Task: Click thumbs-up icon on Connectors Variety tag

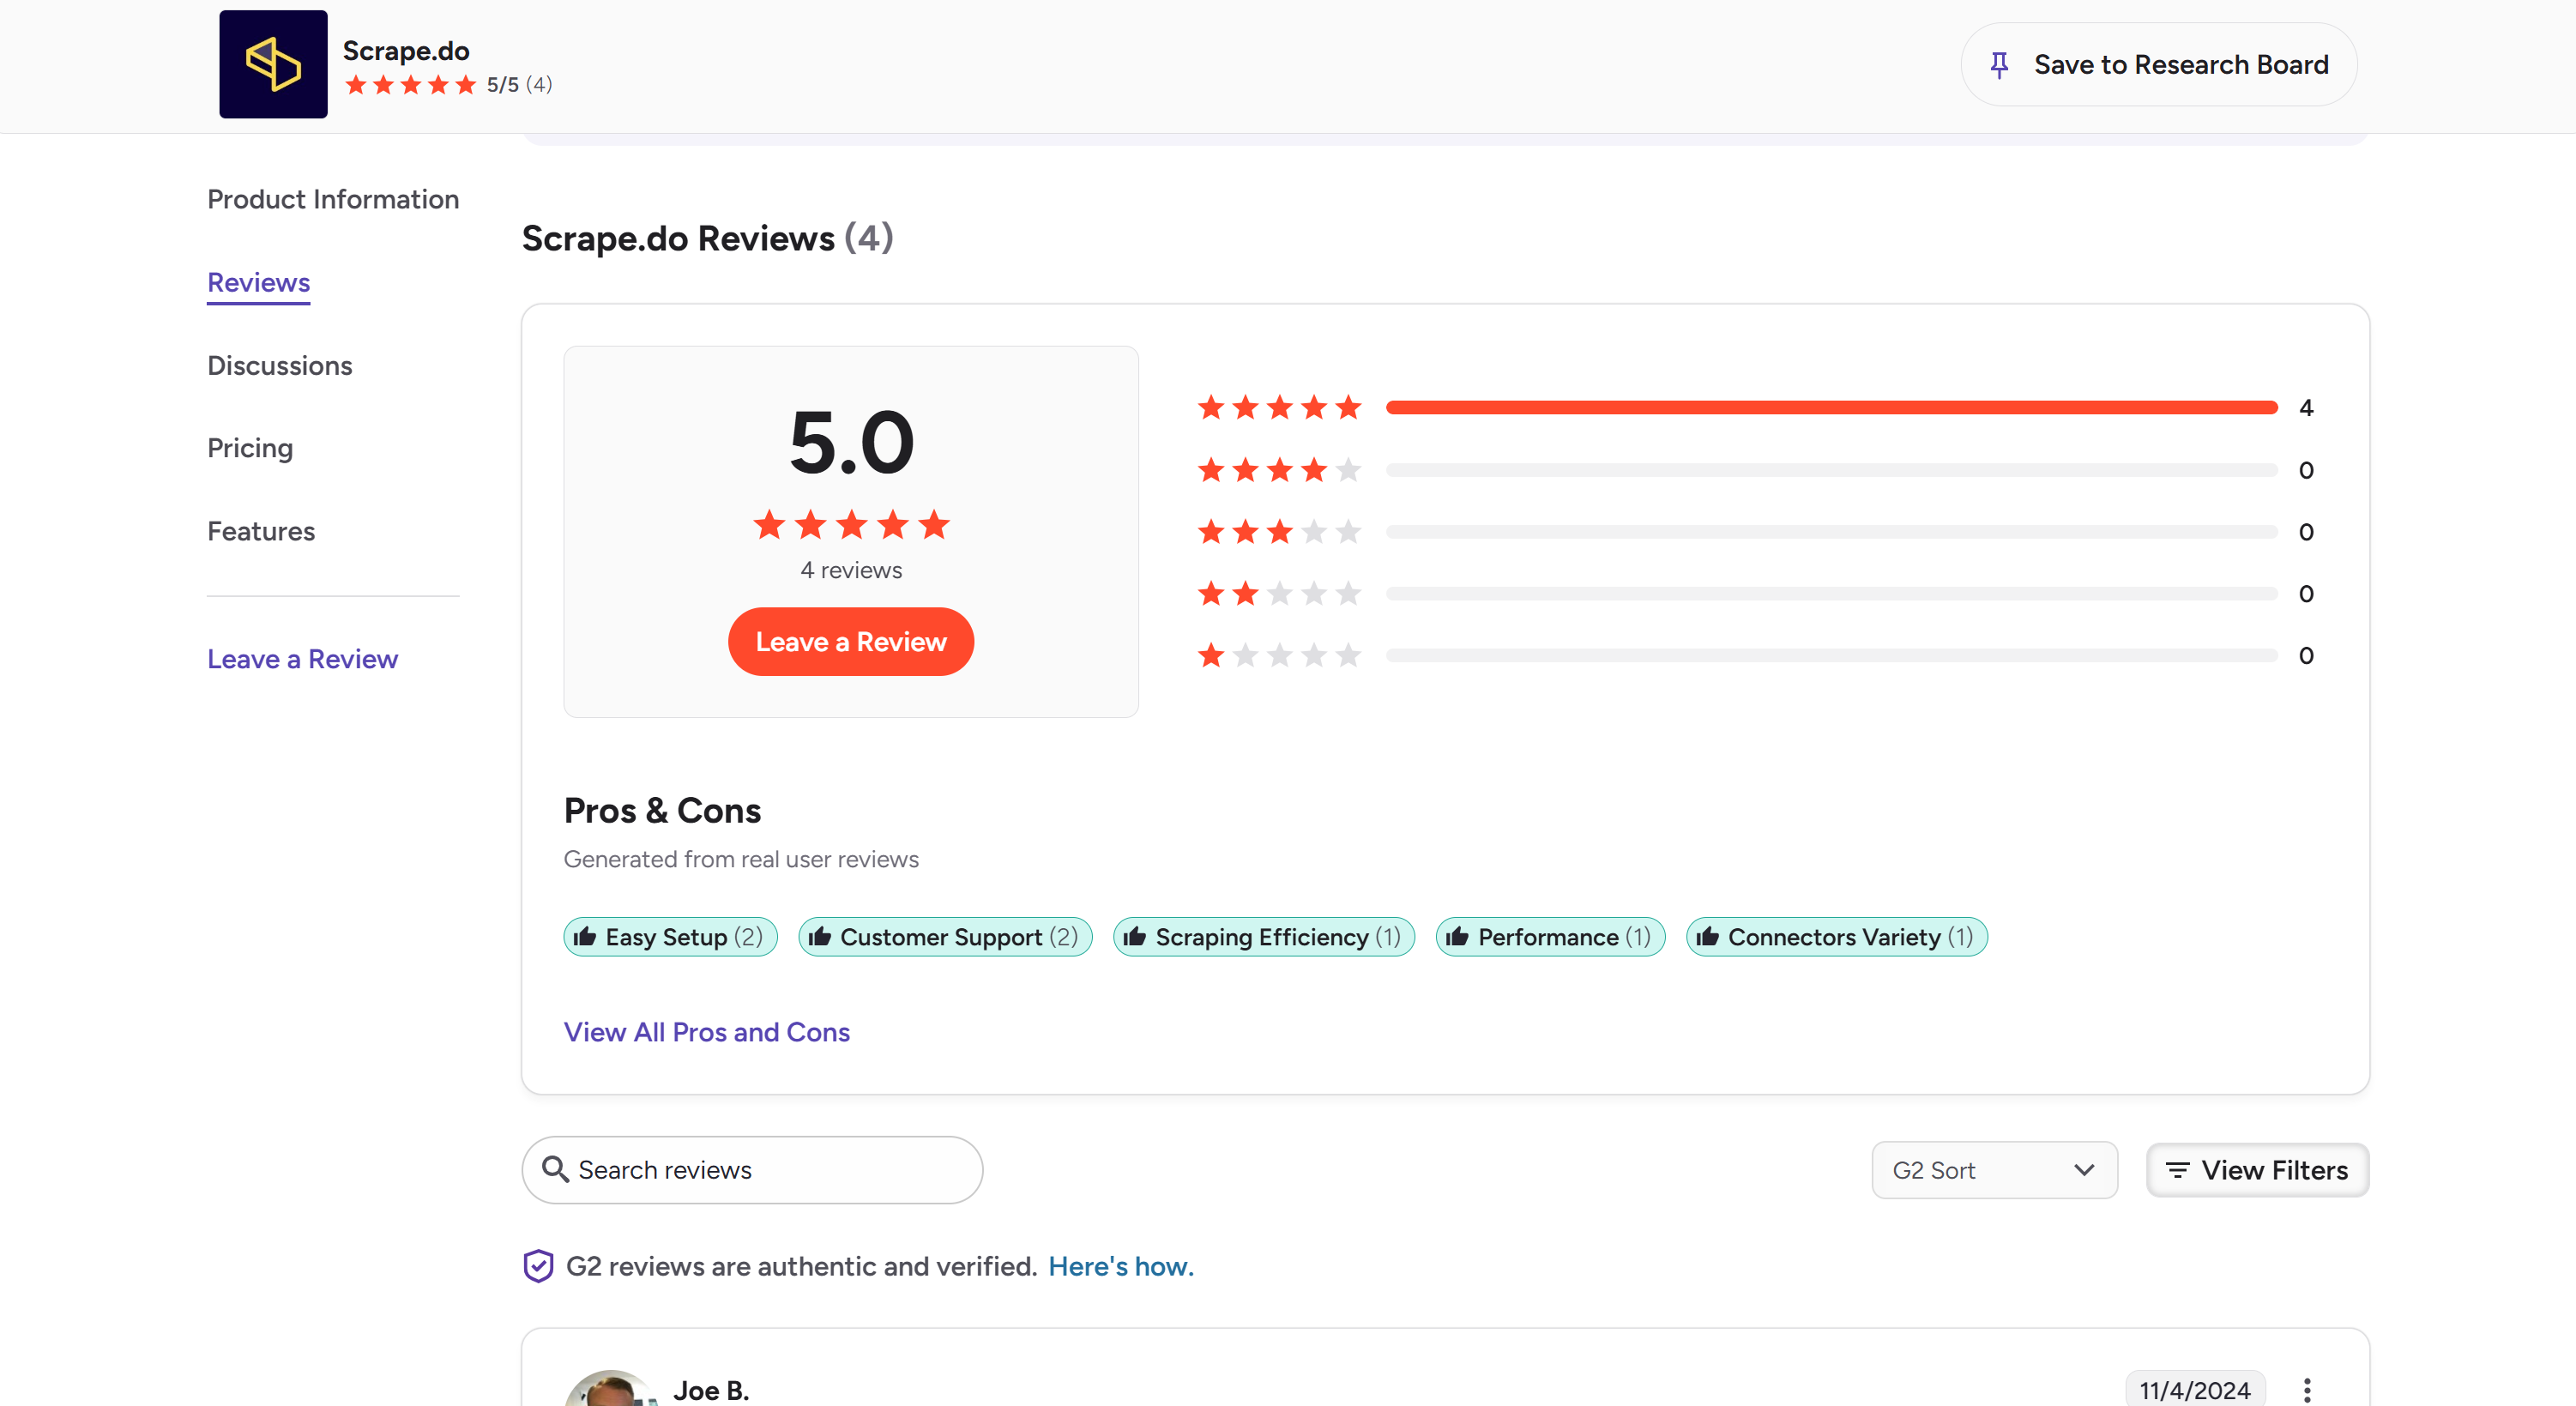Action: point(1707,936)
